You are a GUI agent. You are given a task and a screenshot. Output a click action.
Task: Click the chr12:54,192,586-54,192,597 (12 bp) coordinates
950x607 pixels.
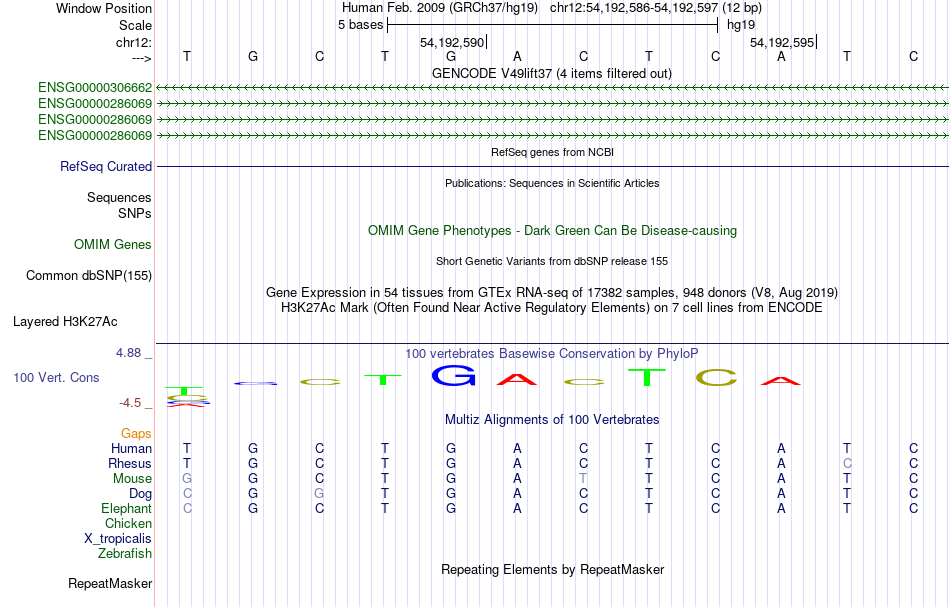pos(656,8)
